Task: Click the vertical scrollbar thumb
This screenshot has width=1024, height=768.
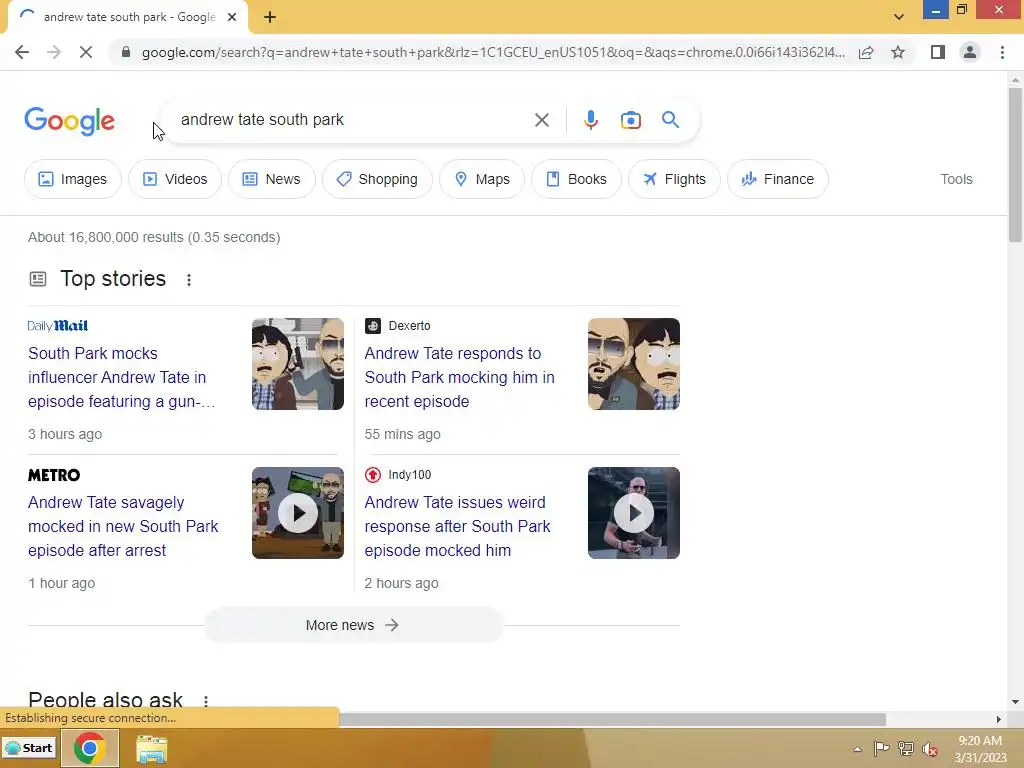Action: (1015, 165)
